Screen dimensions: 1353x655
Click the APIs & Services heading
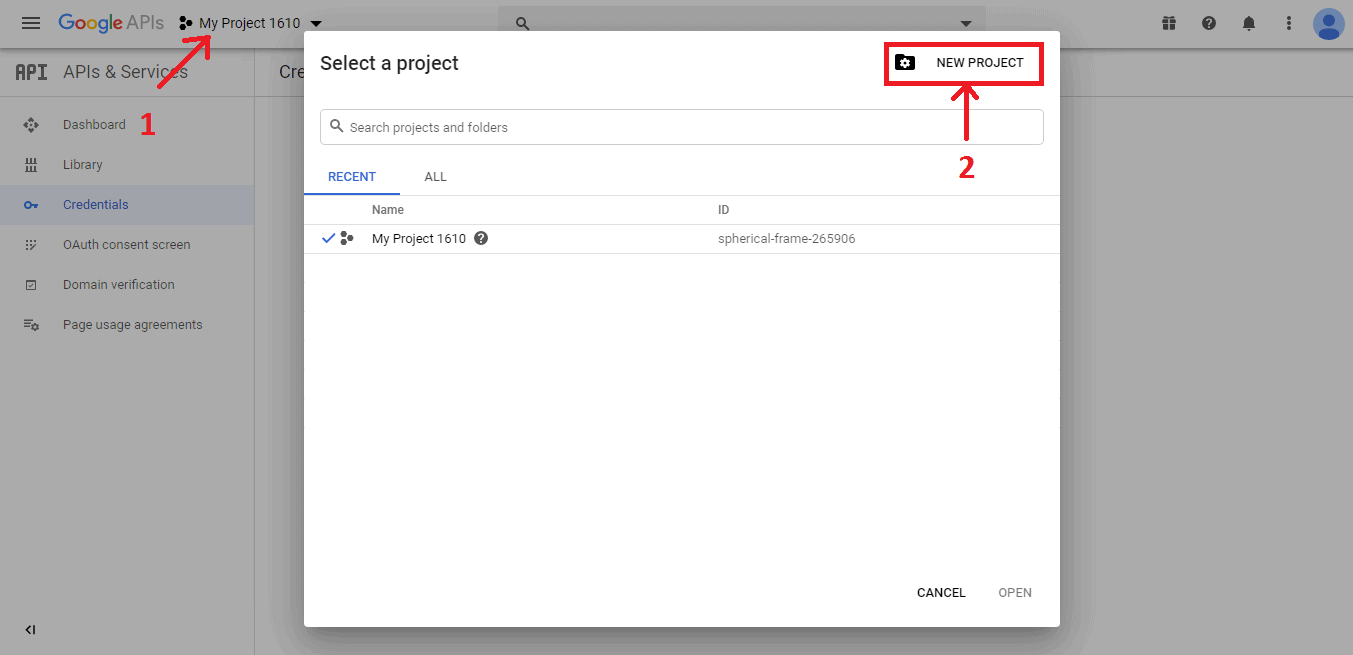click(125, 72)
